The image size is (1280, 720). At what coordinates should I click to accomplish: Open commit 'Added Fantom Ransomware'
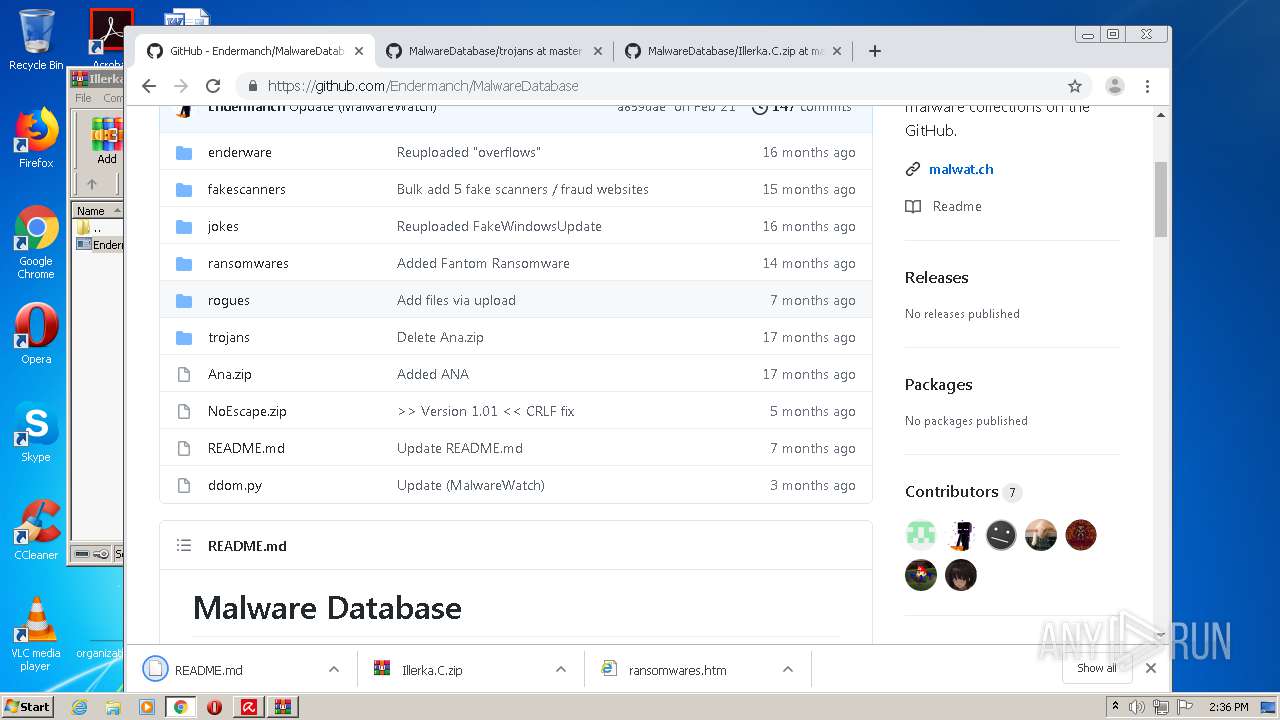(x=483, y=263)
